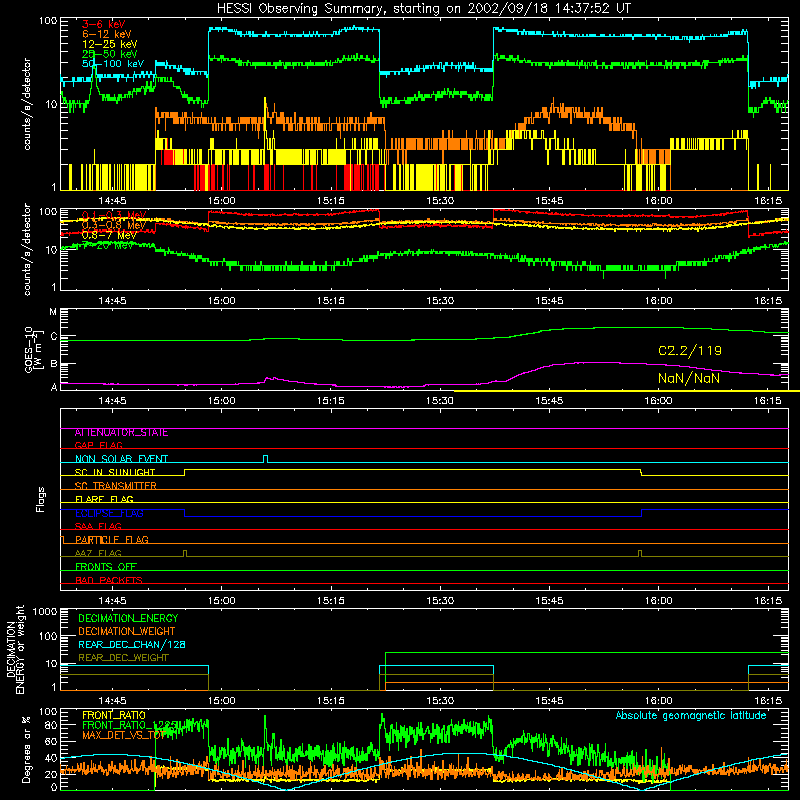Click the green 7-20 MeV legend label
Screen dimensions: 800x800
pos(108,245)
